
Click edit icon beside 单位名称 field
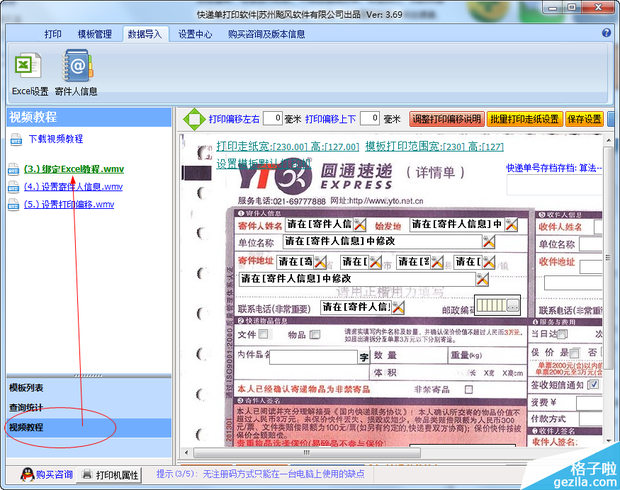point(488,241)
